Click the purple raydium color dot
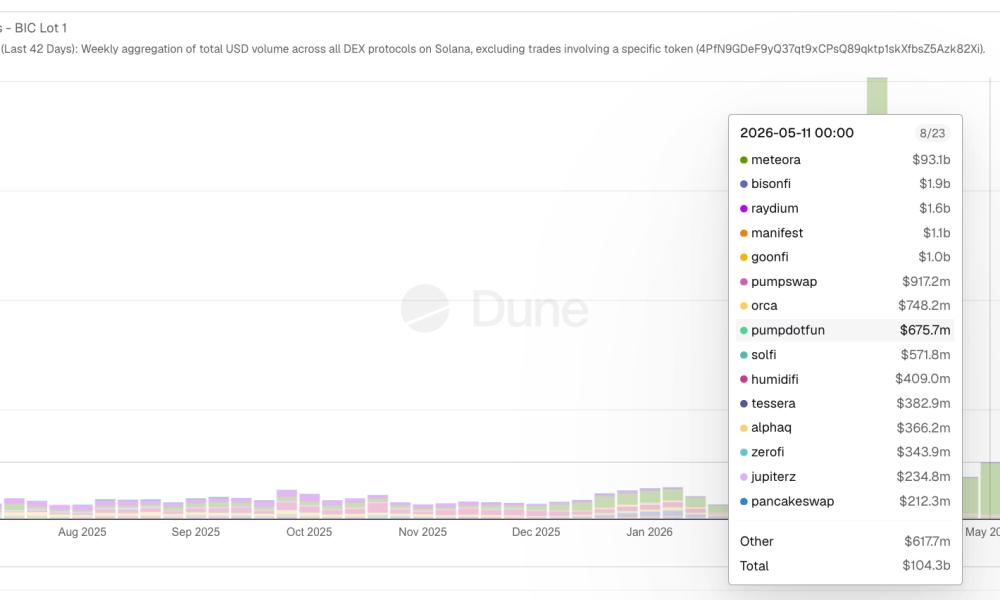 (x=744, y=209)
